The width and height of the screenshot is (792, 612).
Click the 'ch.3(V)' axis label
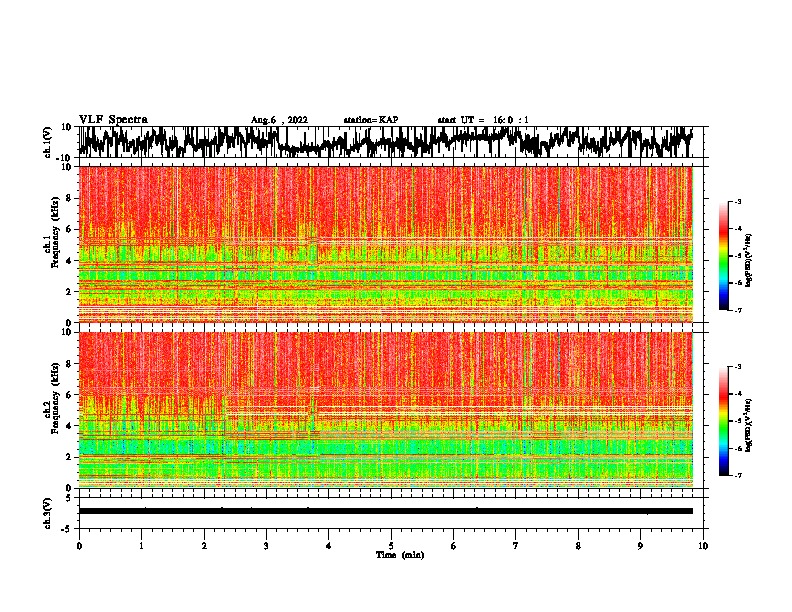click(x=47, y=513)
